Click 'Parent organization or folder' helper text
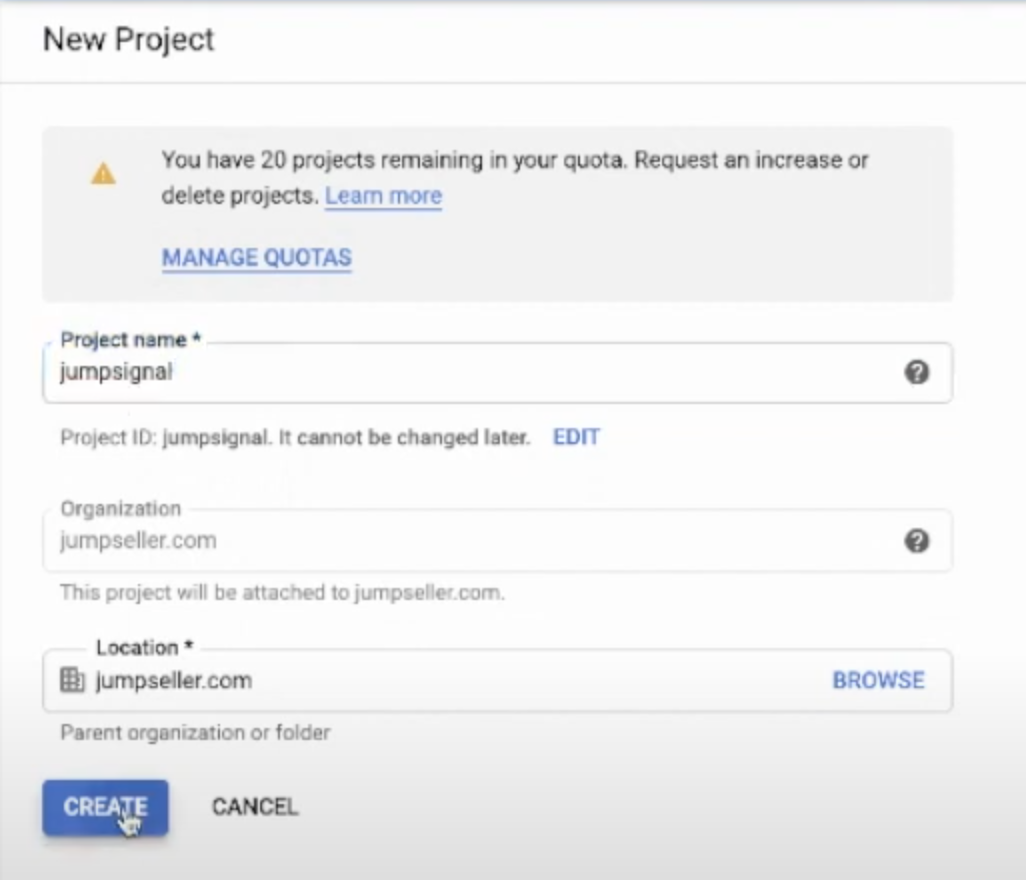1026x880 pixels. click(195, 733)
